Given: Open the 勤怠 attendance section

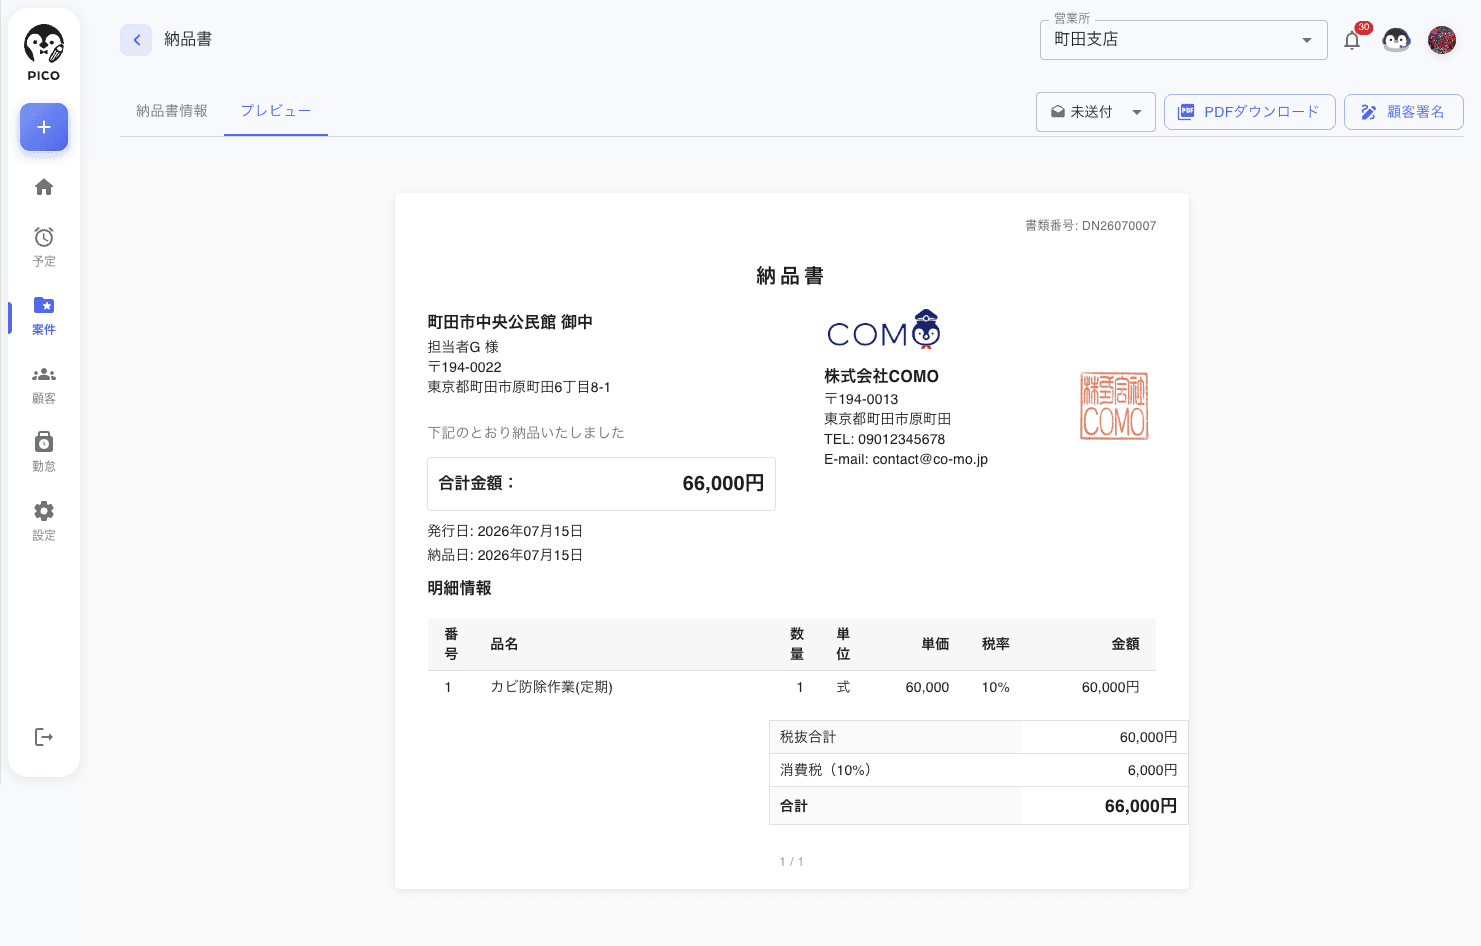Looking at the screenshot, I should [44, 452].
